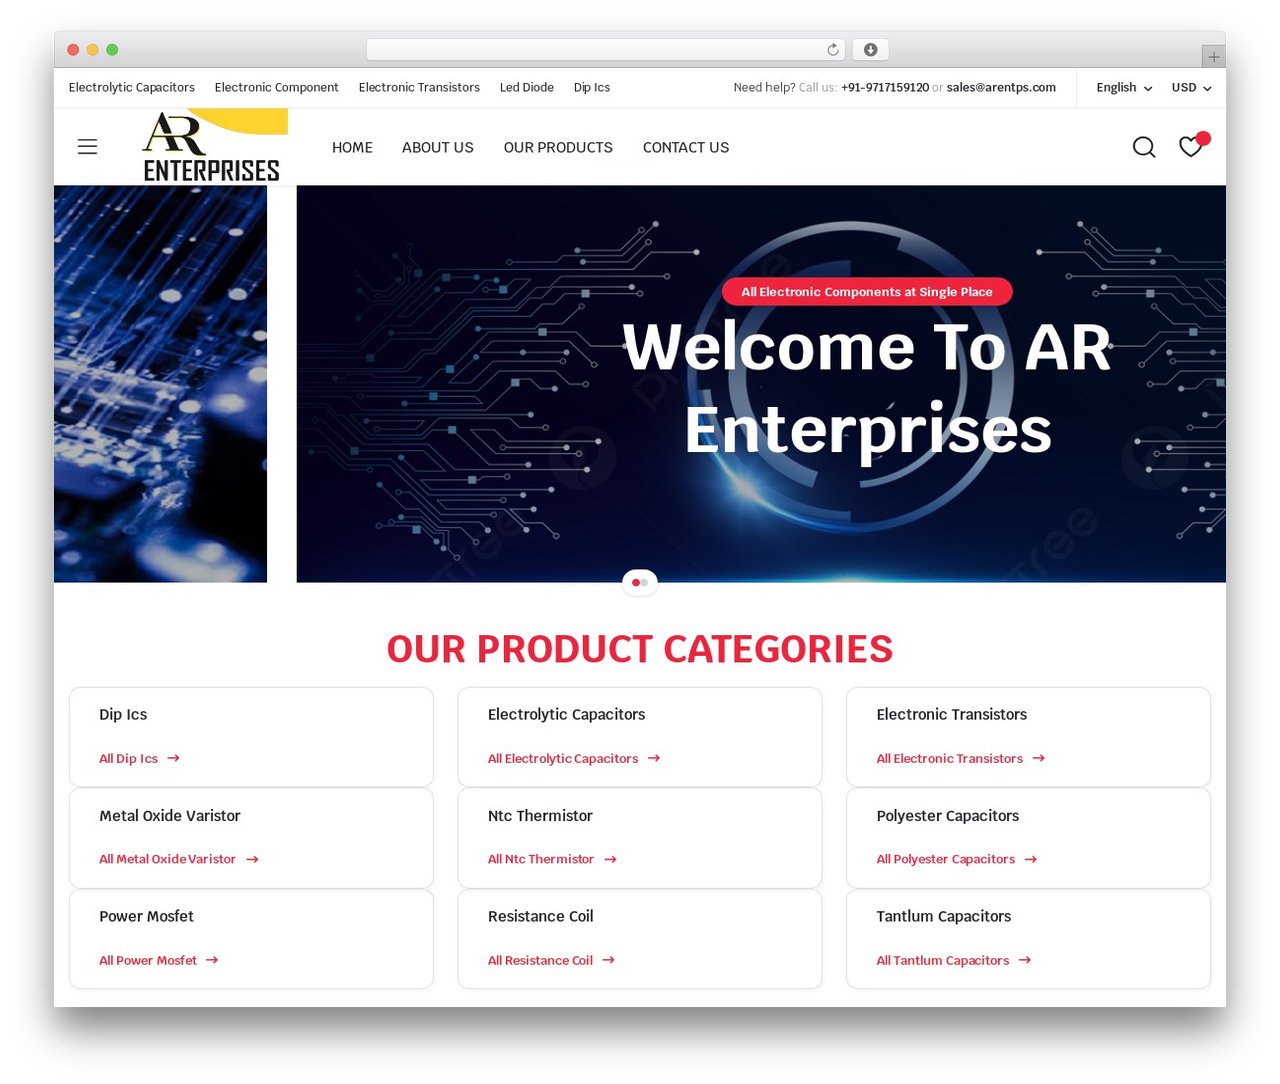Select the first red slider dot
This screenshot has width=1280, height=1084.
pyautogui.click(x=635, y=583)
